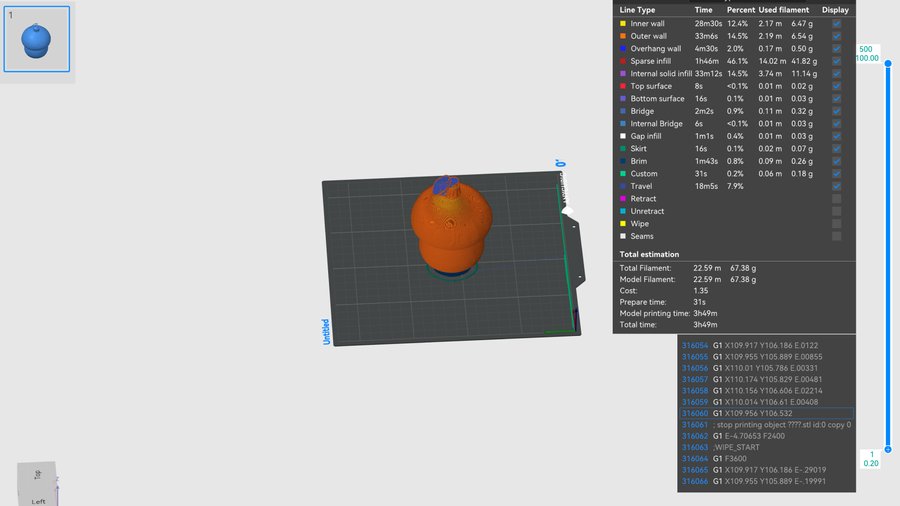Toggle Outer wall display checkbox
Image resolution: width=900 pixels, height=506 pixels.
(836, 36)
